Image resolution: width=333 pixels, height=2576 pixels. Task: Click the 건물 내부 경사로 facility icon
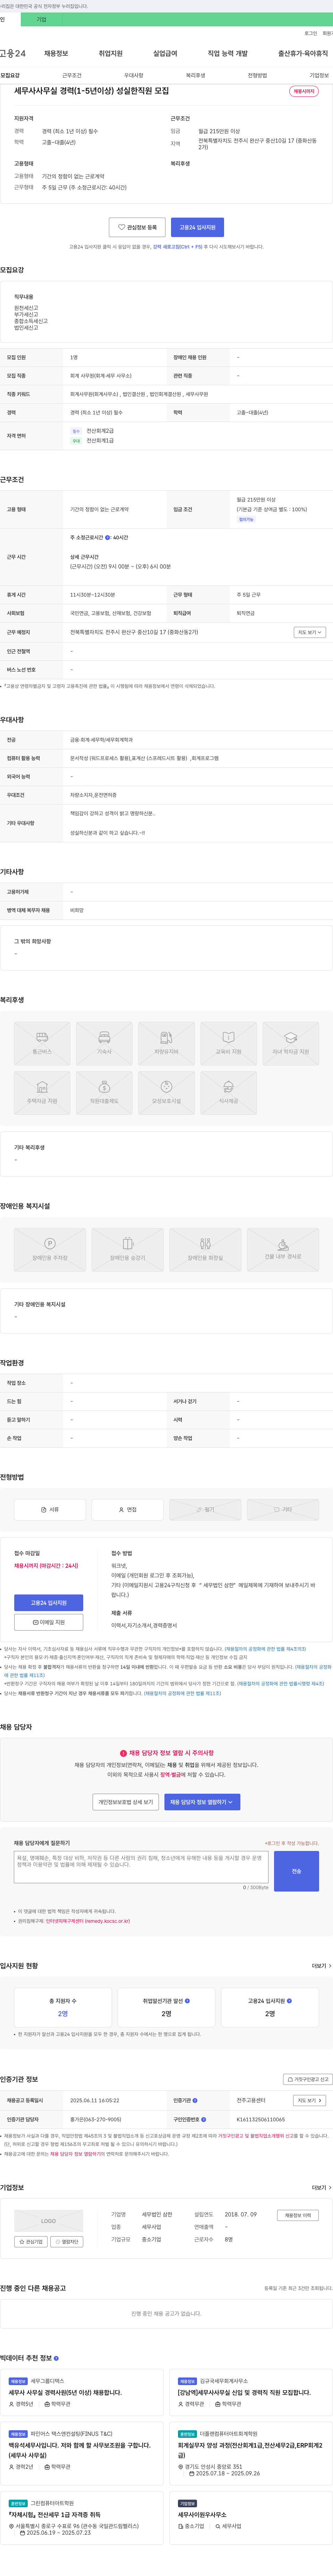(283, 1250)
